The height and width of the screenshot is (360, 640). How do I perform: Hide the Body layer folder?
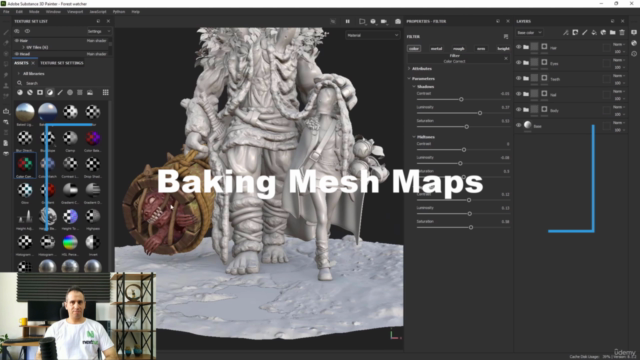pyautogui.click(x=518, y=109)
